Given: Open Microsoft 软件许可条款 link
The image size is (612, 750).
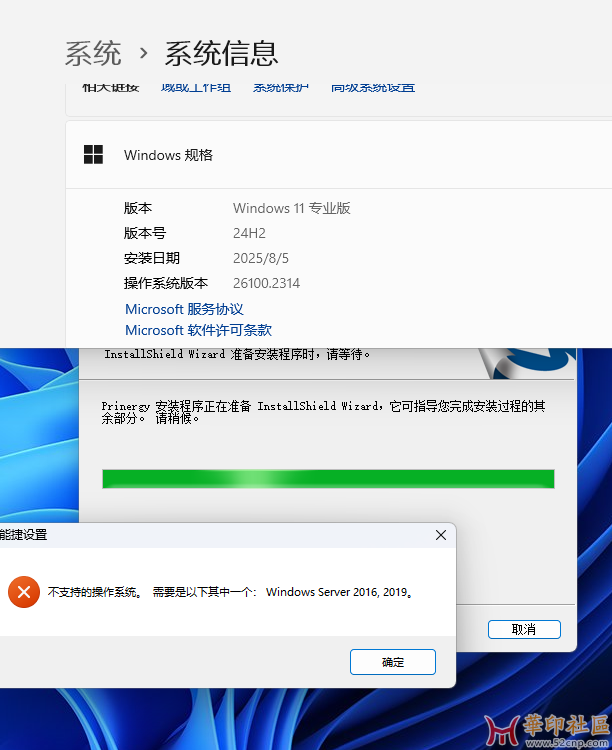Looking at the screenshot, I should click(x=198, y=330).
